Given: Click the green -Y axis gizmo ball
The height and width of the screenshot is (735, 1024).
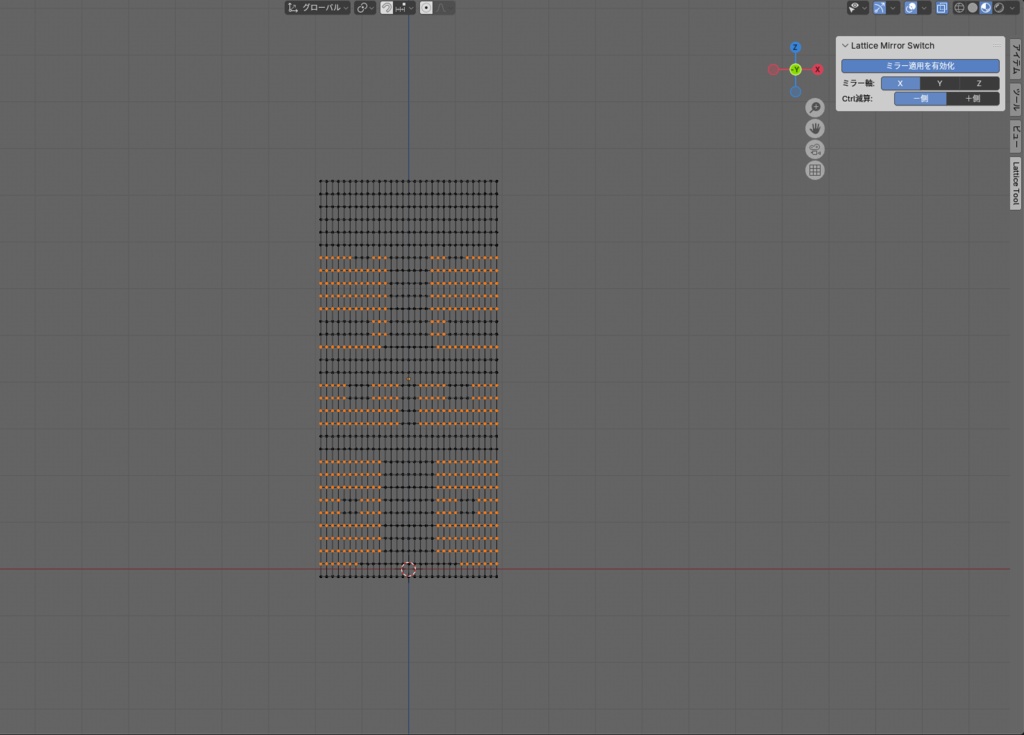Looking at the screenshot, I should click(x=795, y=69).
